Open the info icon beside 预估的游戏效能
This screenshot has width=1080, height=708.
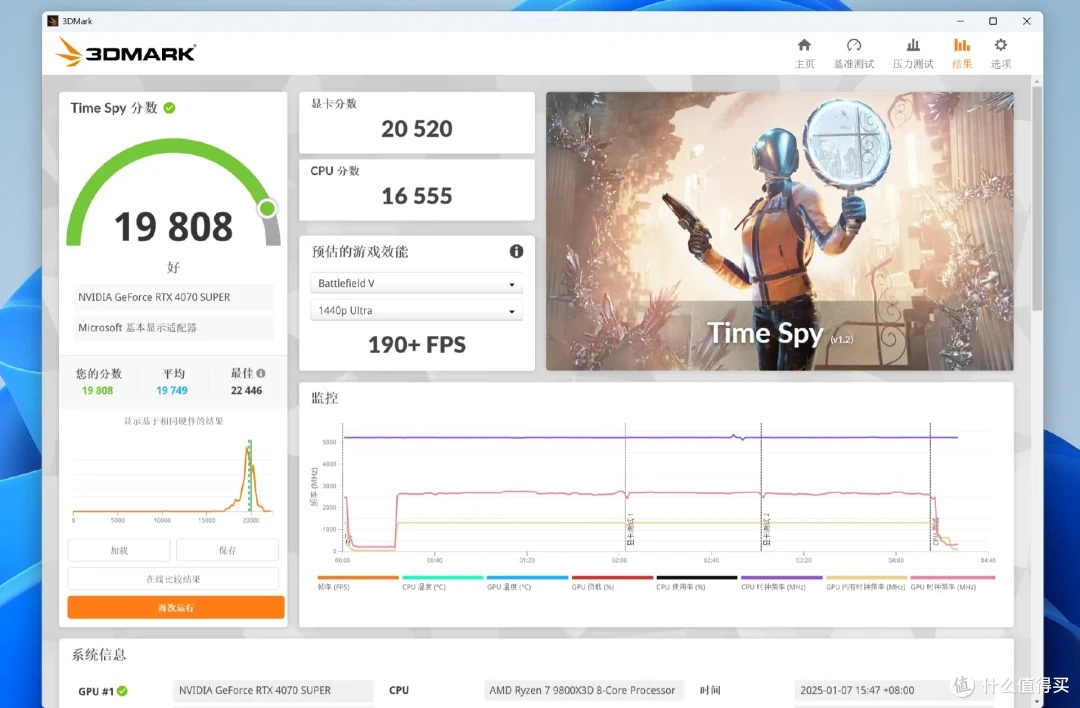(x=516, y=251)
